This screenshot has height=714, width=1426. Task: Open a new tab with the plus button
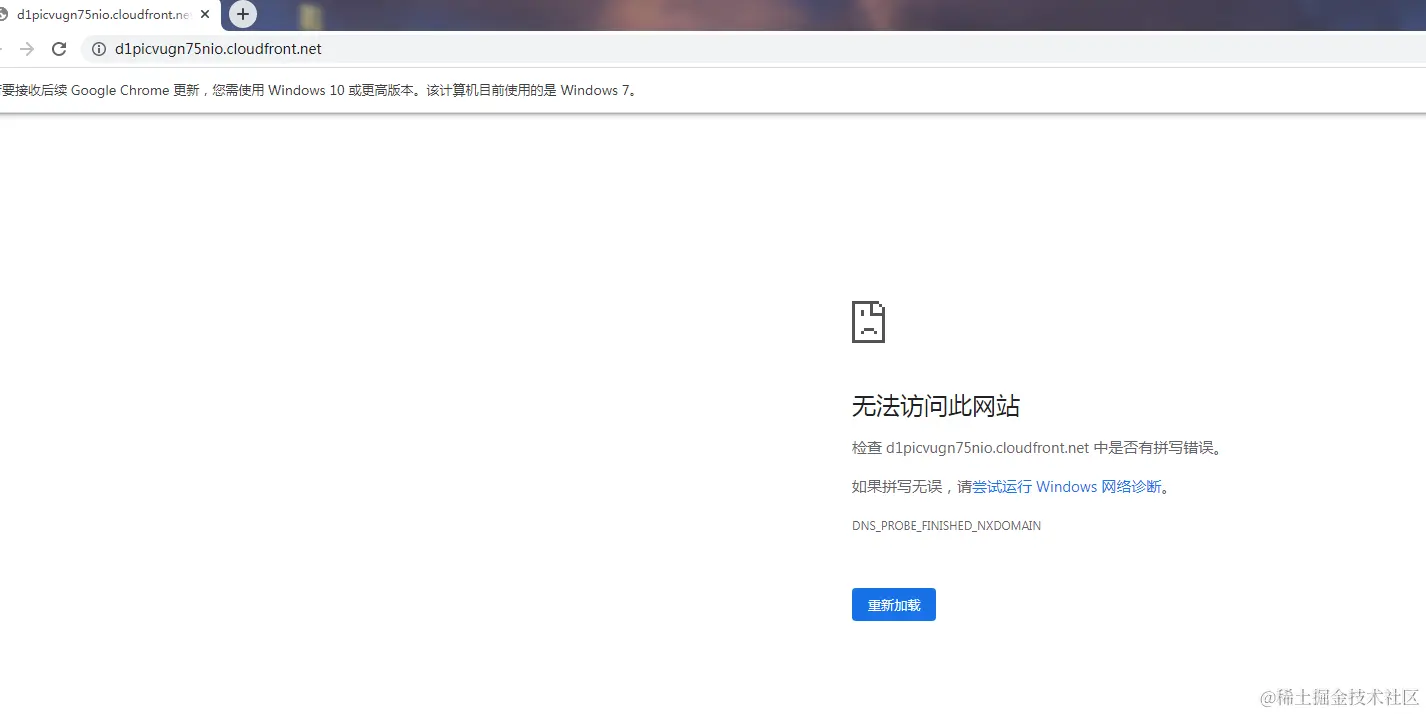coord(243,14)
